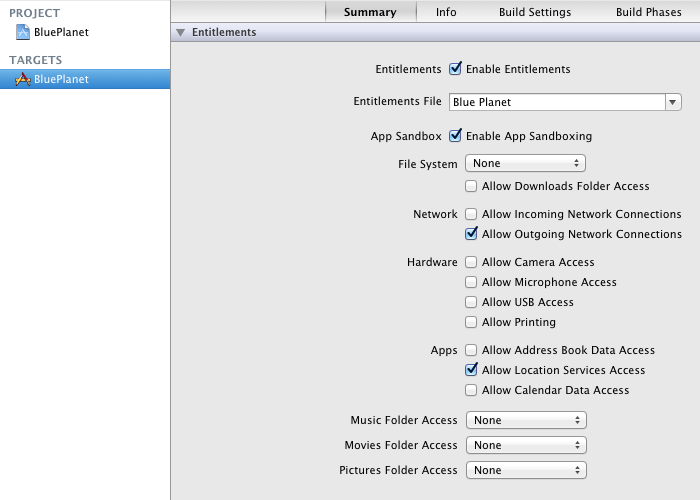Viewport: 700px width, 500px height.
Task: Disable the Enable Entitlements checkbox
Action: pyautogui.click(x=456, y=69)
